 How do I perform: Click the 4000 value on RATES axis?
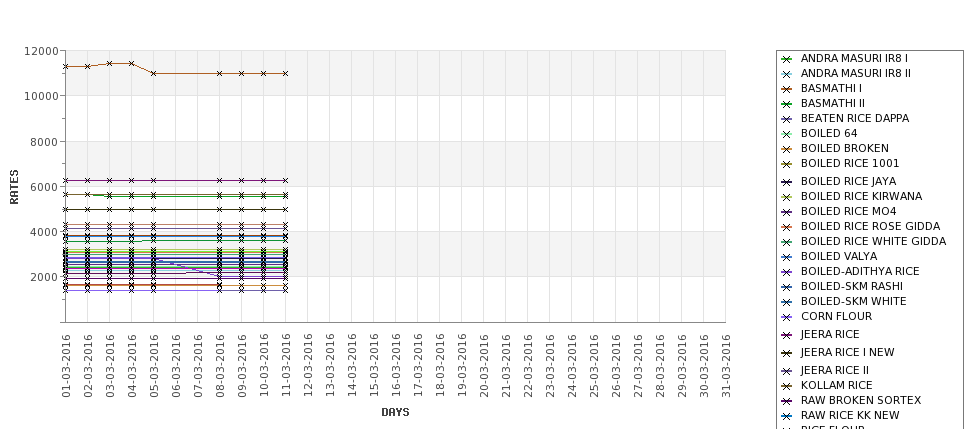(44, 232)
